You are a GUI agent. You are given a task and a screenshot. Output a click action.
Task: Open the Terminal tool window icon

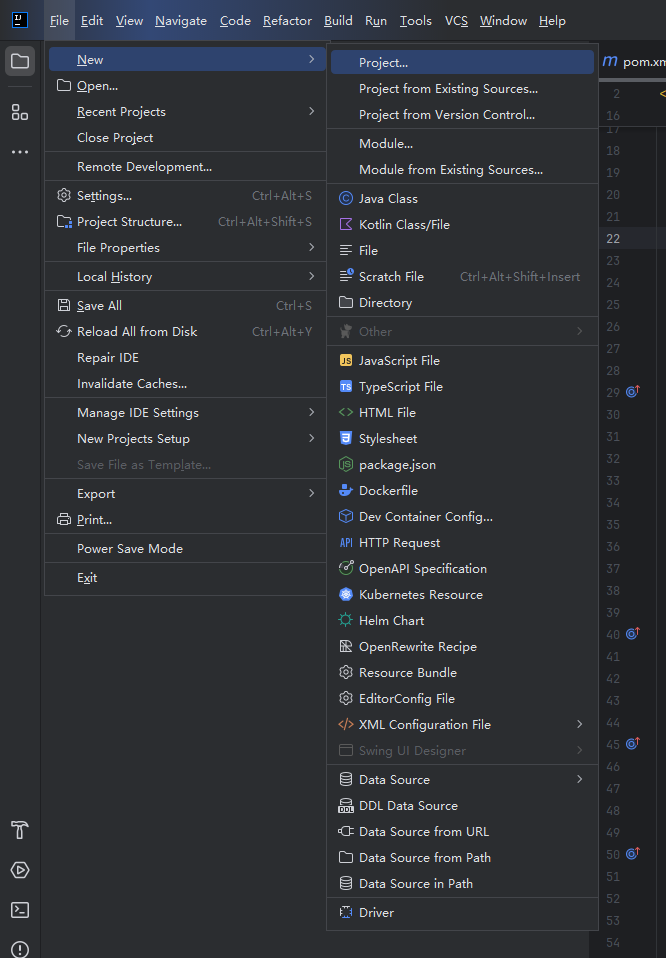pos(20,910)
